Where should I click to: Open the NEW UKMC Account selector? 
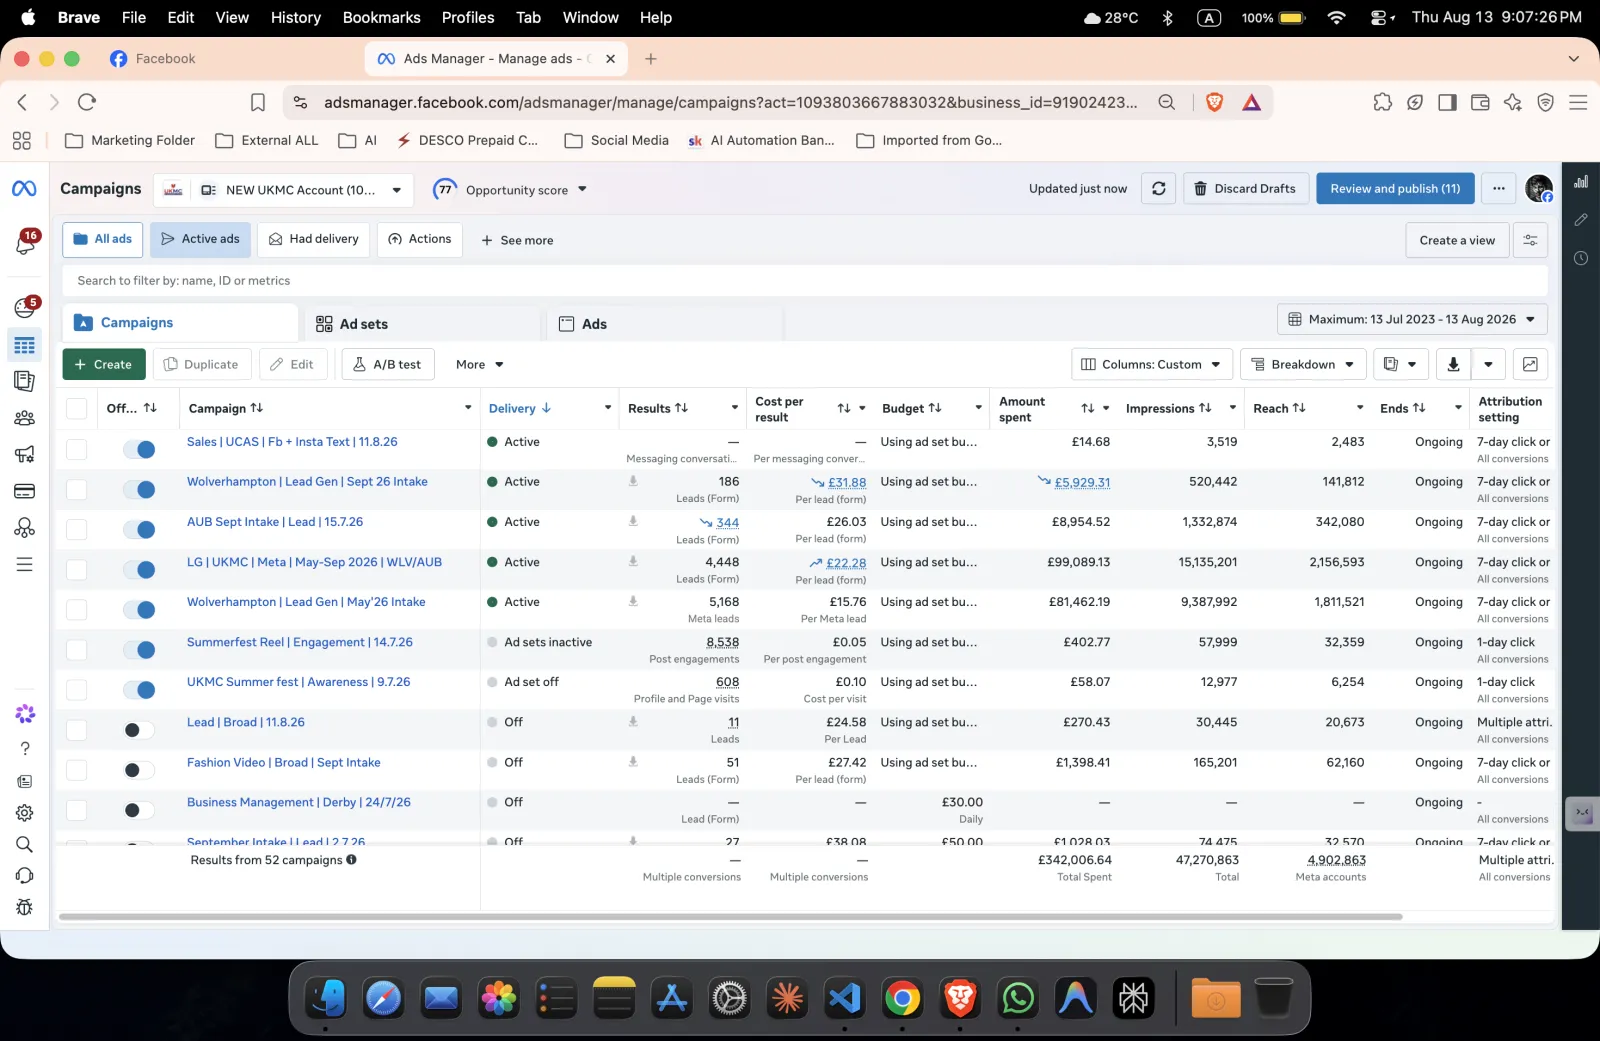(283, 190)
